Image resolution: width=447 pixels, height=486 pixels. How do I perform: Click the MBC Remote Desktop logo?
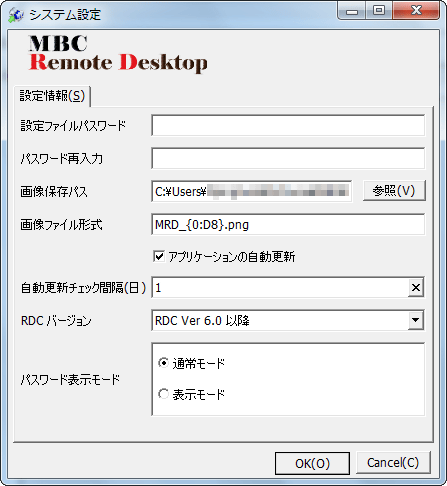click(118, 53)
